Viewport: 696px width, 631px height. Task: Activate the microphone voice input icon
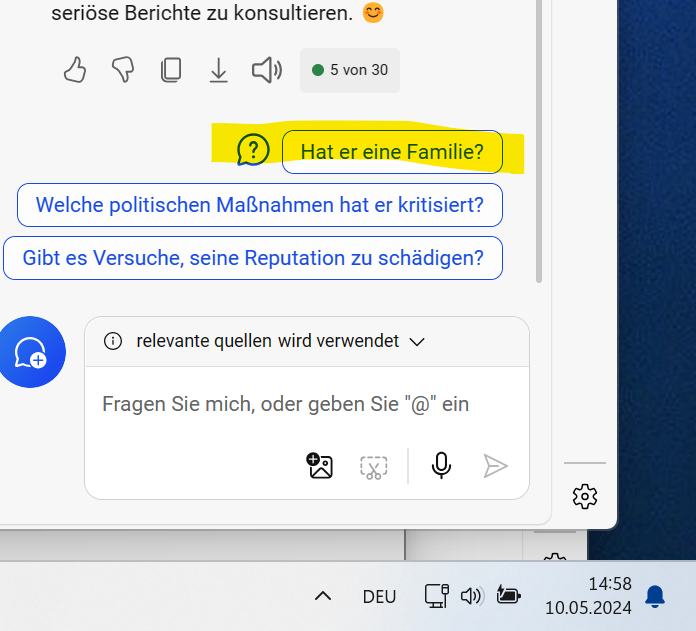tap(441, 465)
